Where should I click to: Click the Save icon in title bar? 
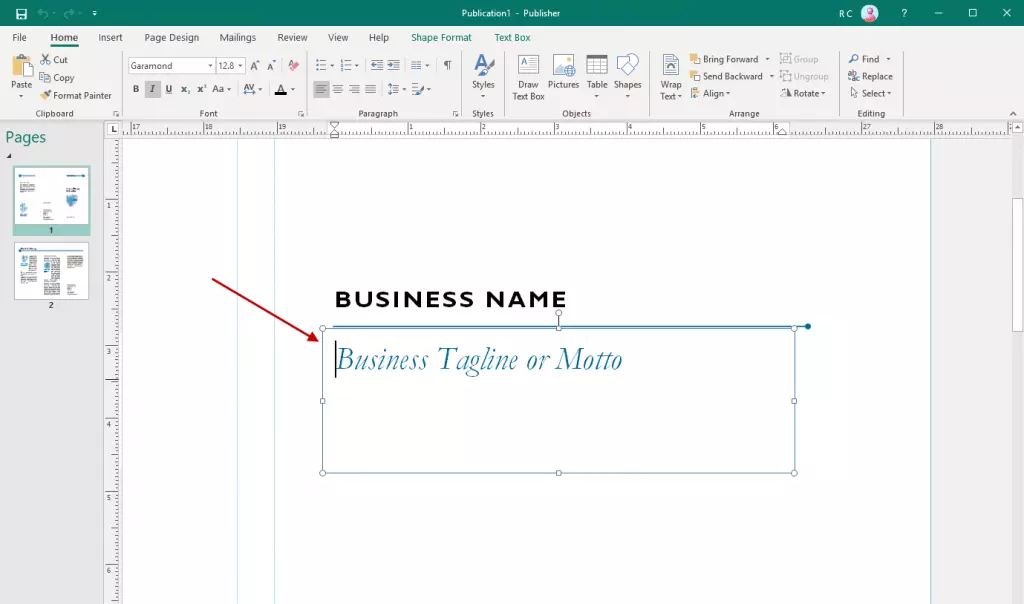tap(21, 13)
